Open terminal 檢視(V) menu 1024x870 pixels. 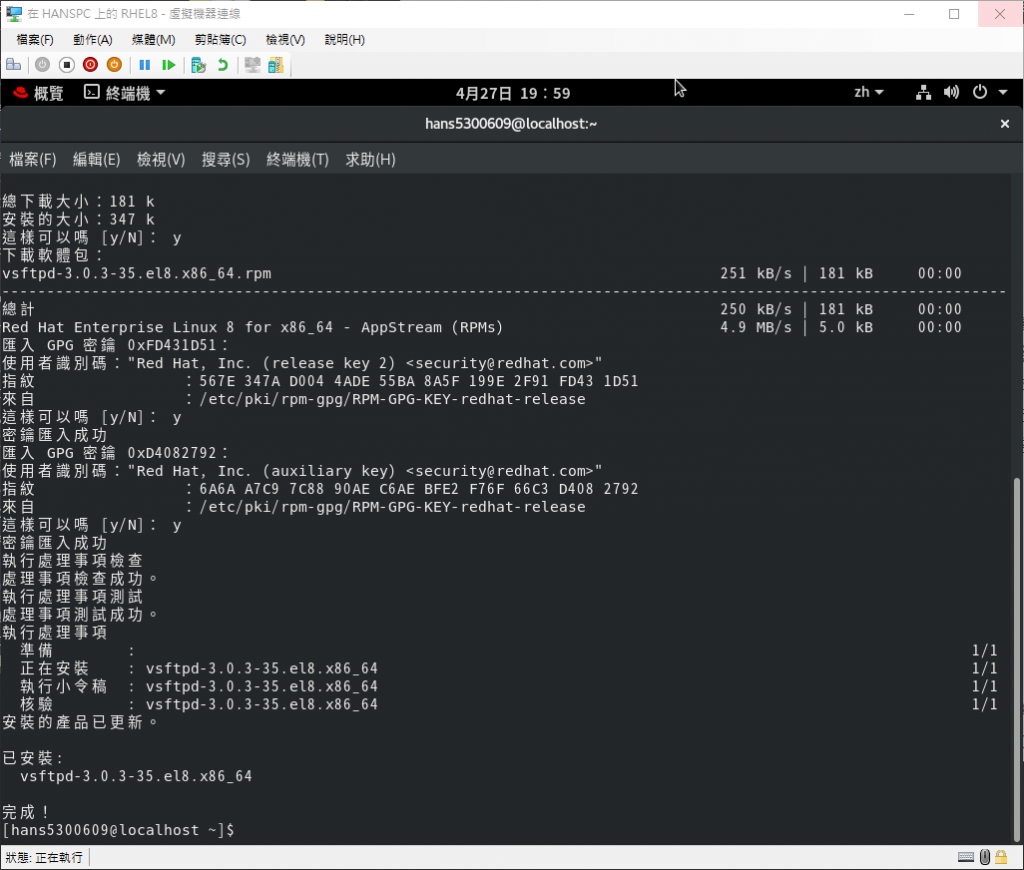click(161, 159)
